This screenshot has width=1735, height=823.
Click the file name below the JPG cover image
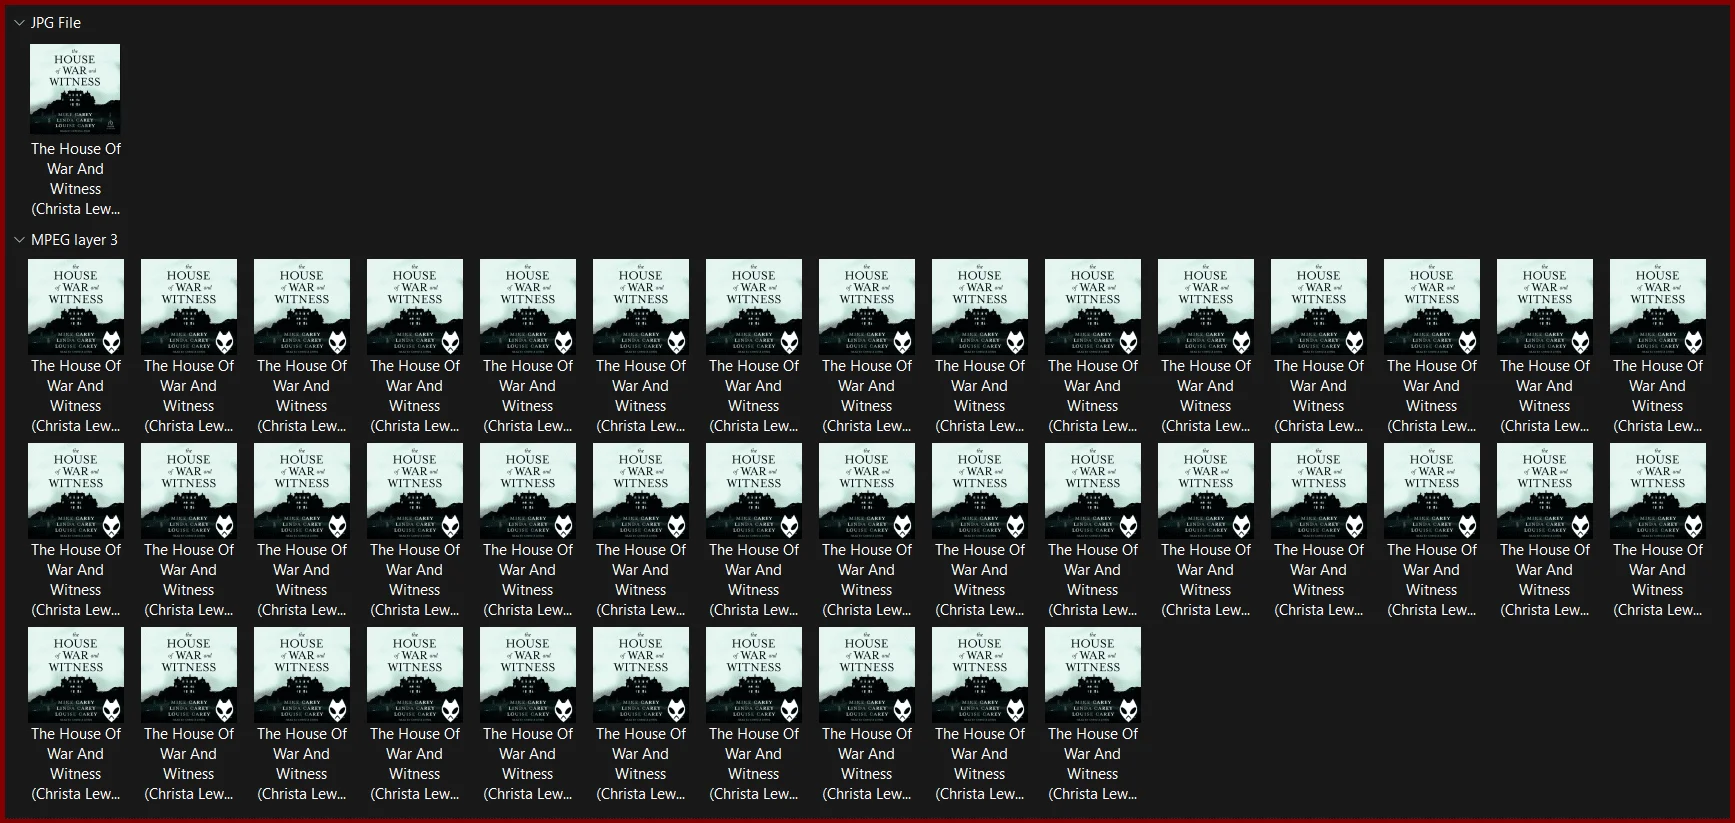click(x=75, y=179)
